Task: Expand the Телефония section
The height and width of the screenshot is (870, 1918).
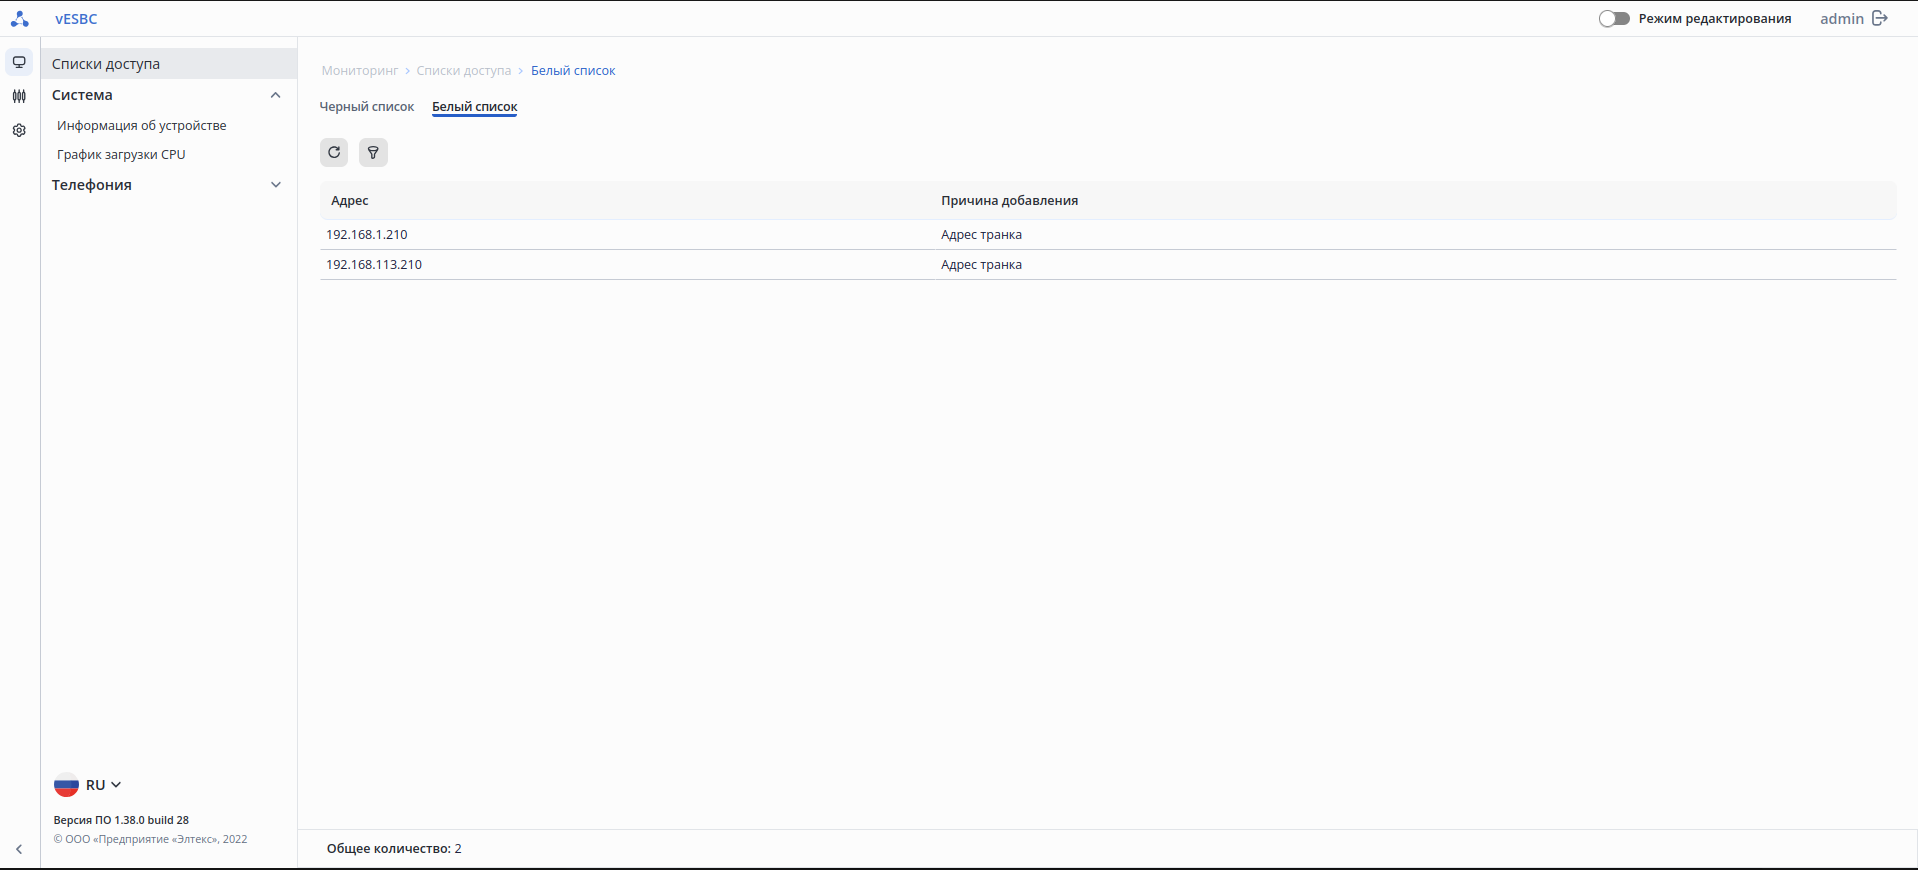Action: (x=276, y=185)
